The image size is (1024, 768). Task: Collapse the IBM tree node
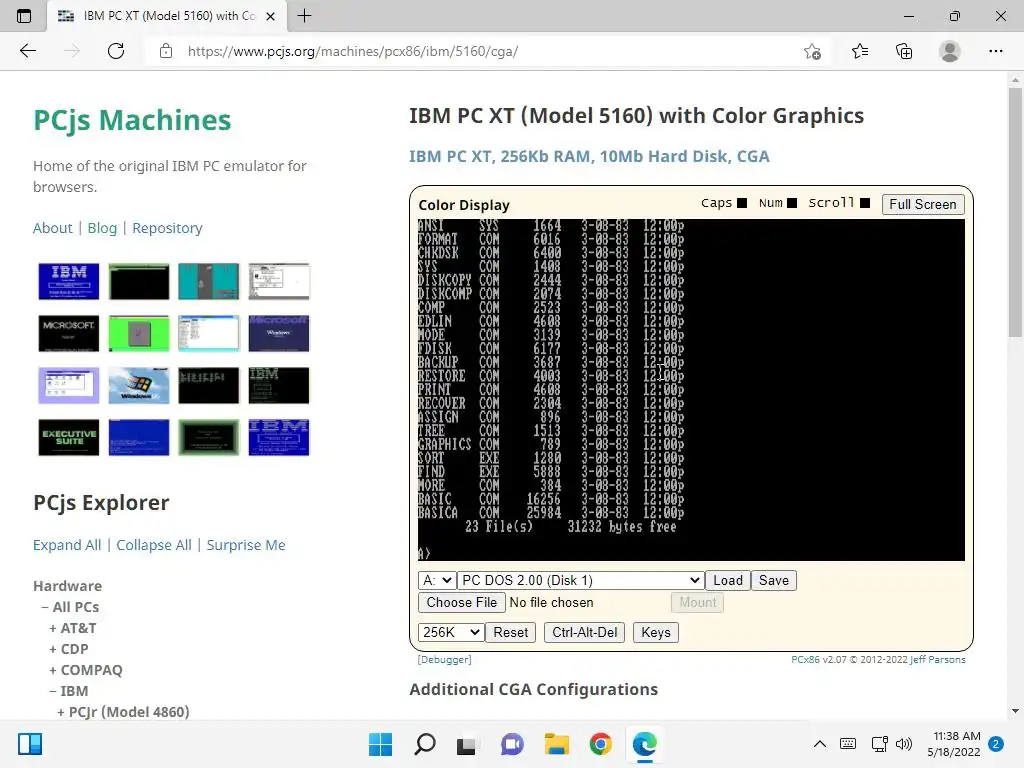[x=69, y=691]
